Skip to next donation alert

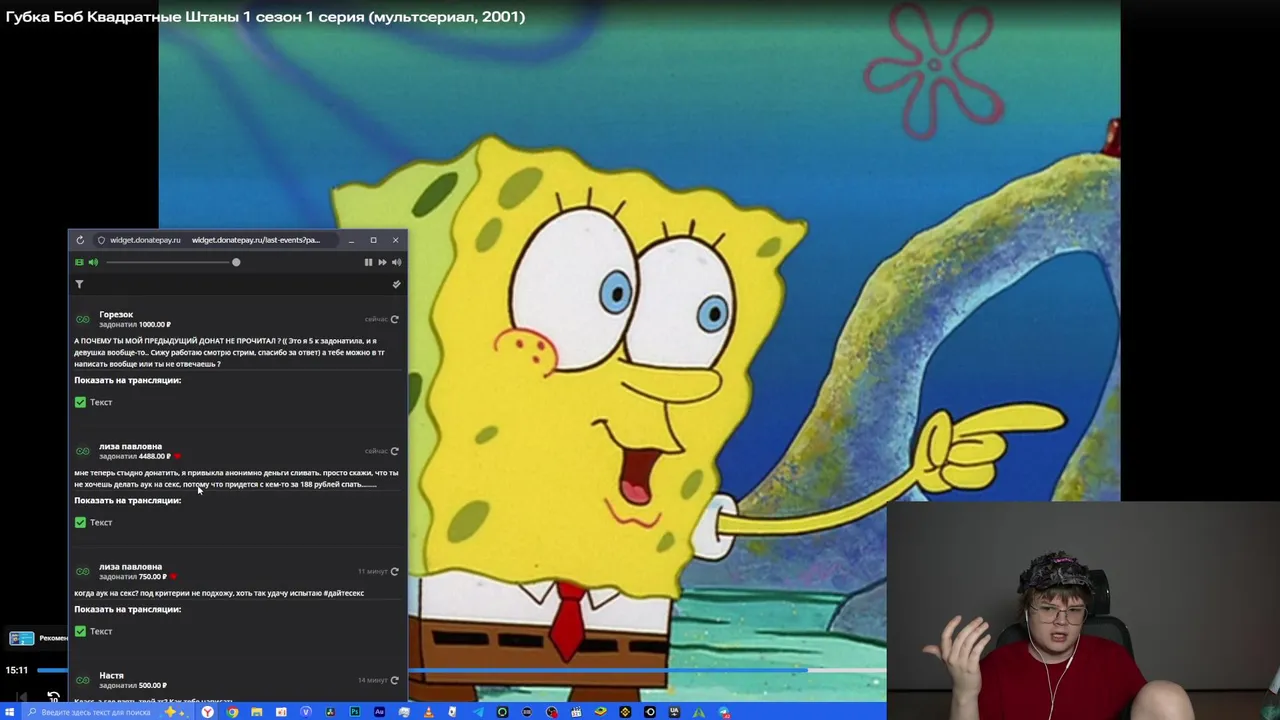coord(382,262)
